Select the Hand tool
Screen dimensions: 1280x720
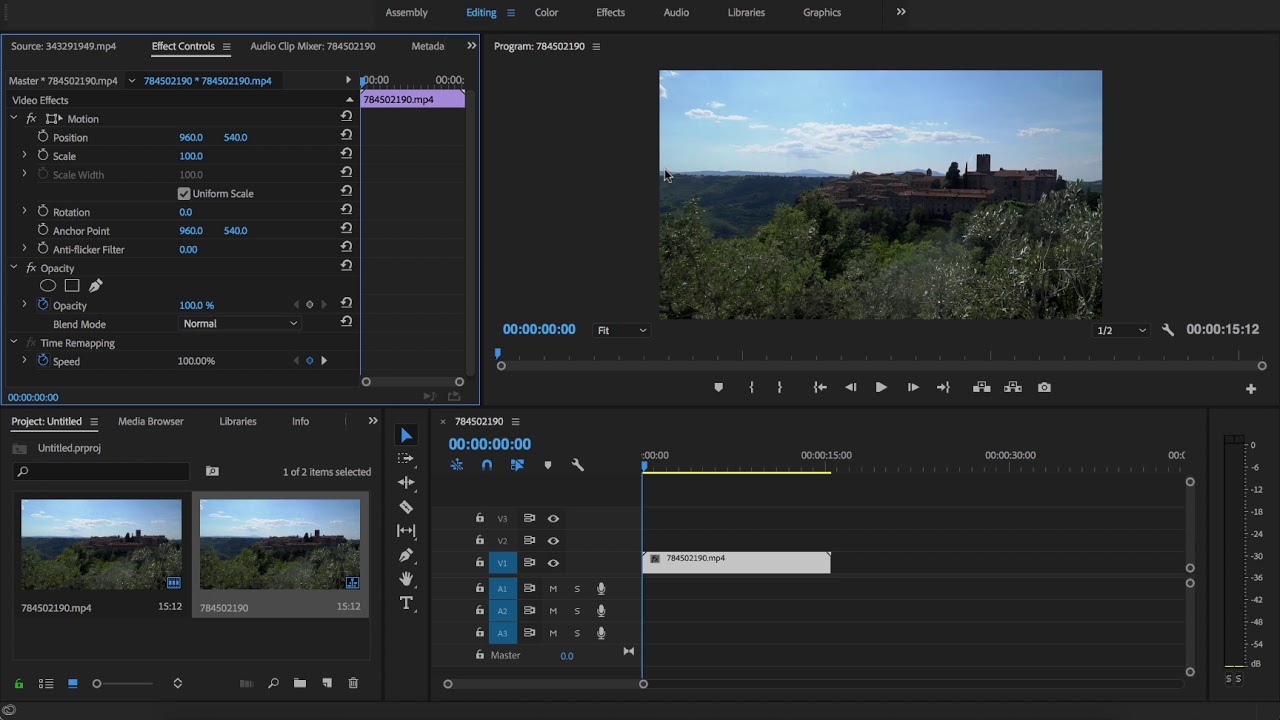[406, 579]
